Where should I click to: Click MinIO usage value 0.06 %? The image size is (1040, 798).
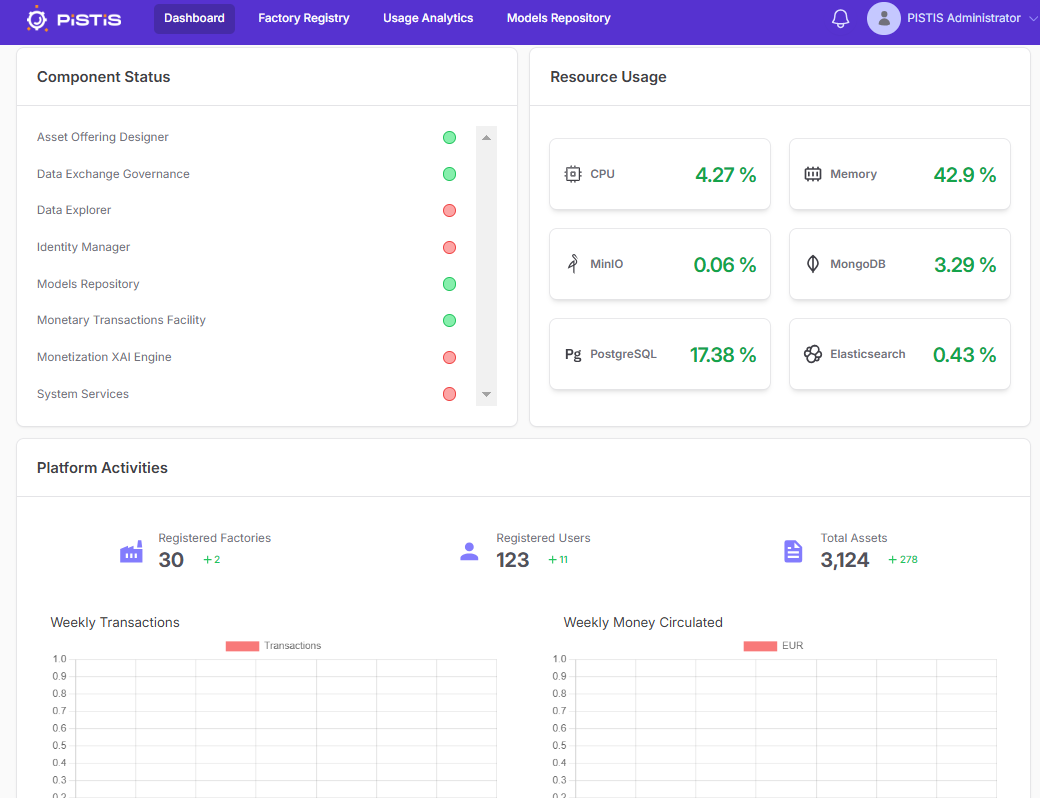(725, 265)
